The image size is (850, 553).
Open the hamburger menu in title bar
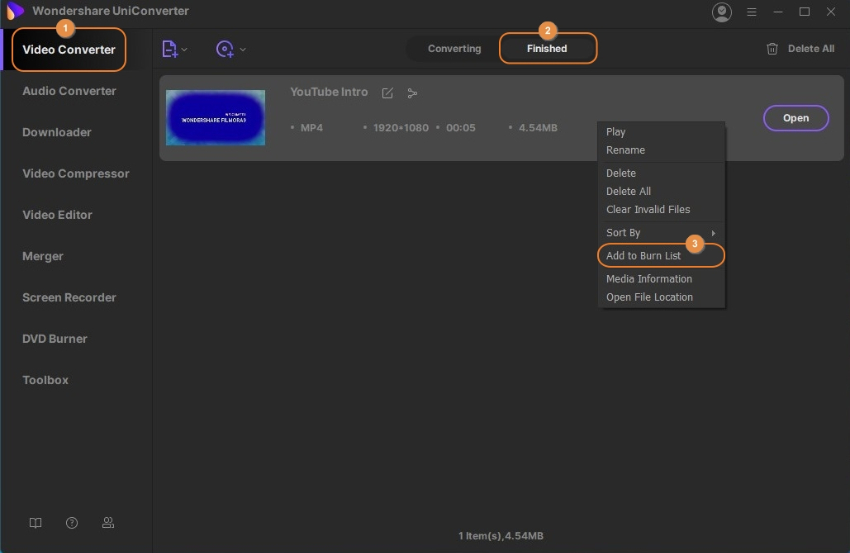752,12
